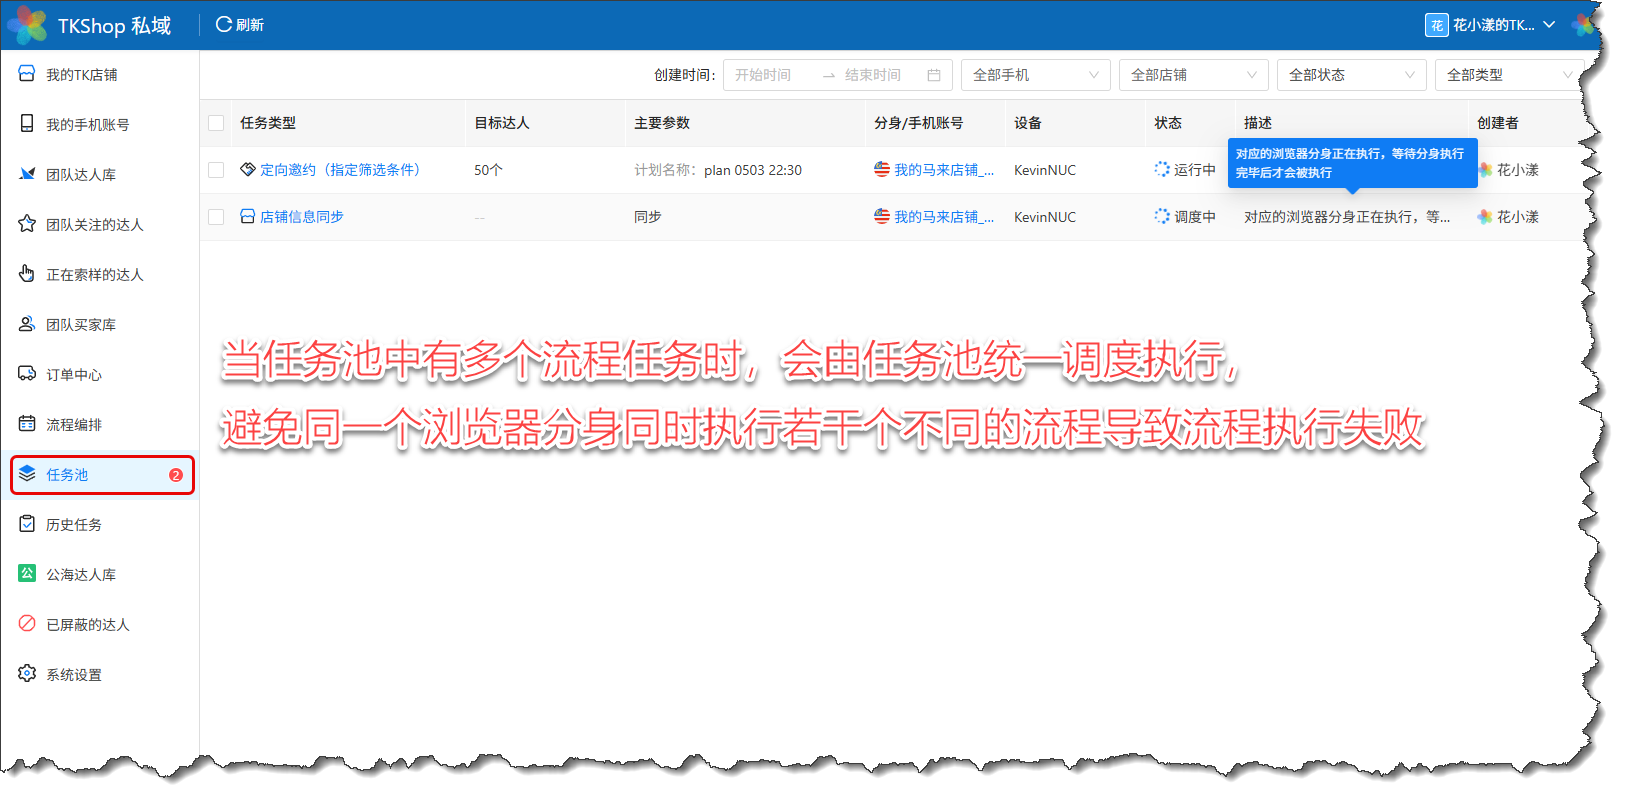Click the clipboard icon for 历史任务

pyautogui.click(x=27, y=524)
